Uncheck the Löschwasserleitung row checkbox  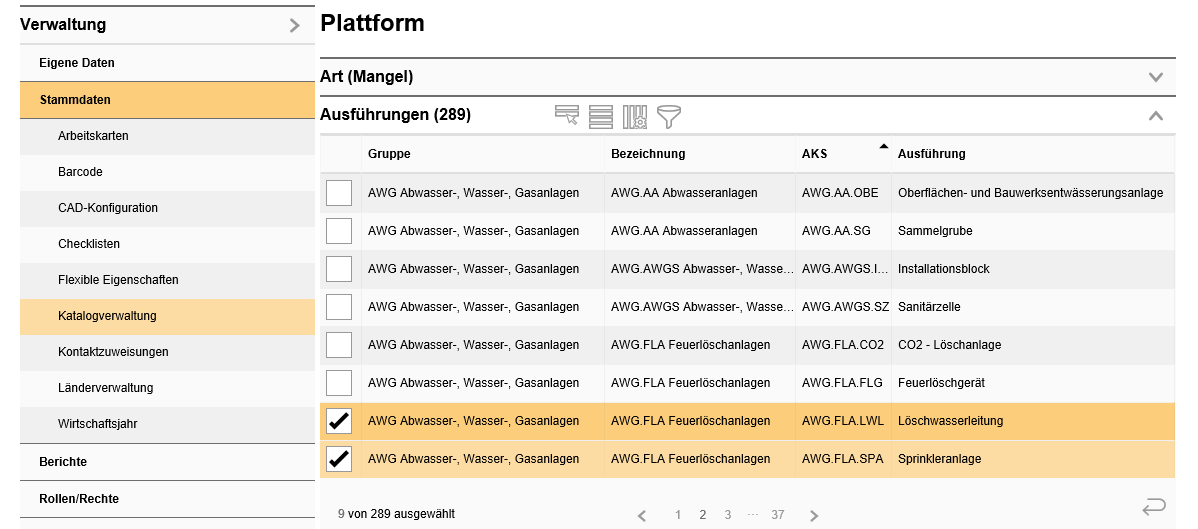tap(340, 421)
